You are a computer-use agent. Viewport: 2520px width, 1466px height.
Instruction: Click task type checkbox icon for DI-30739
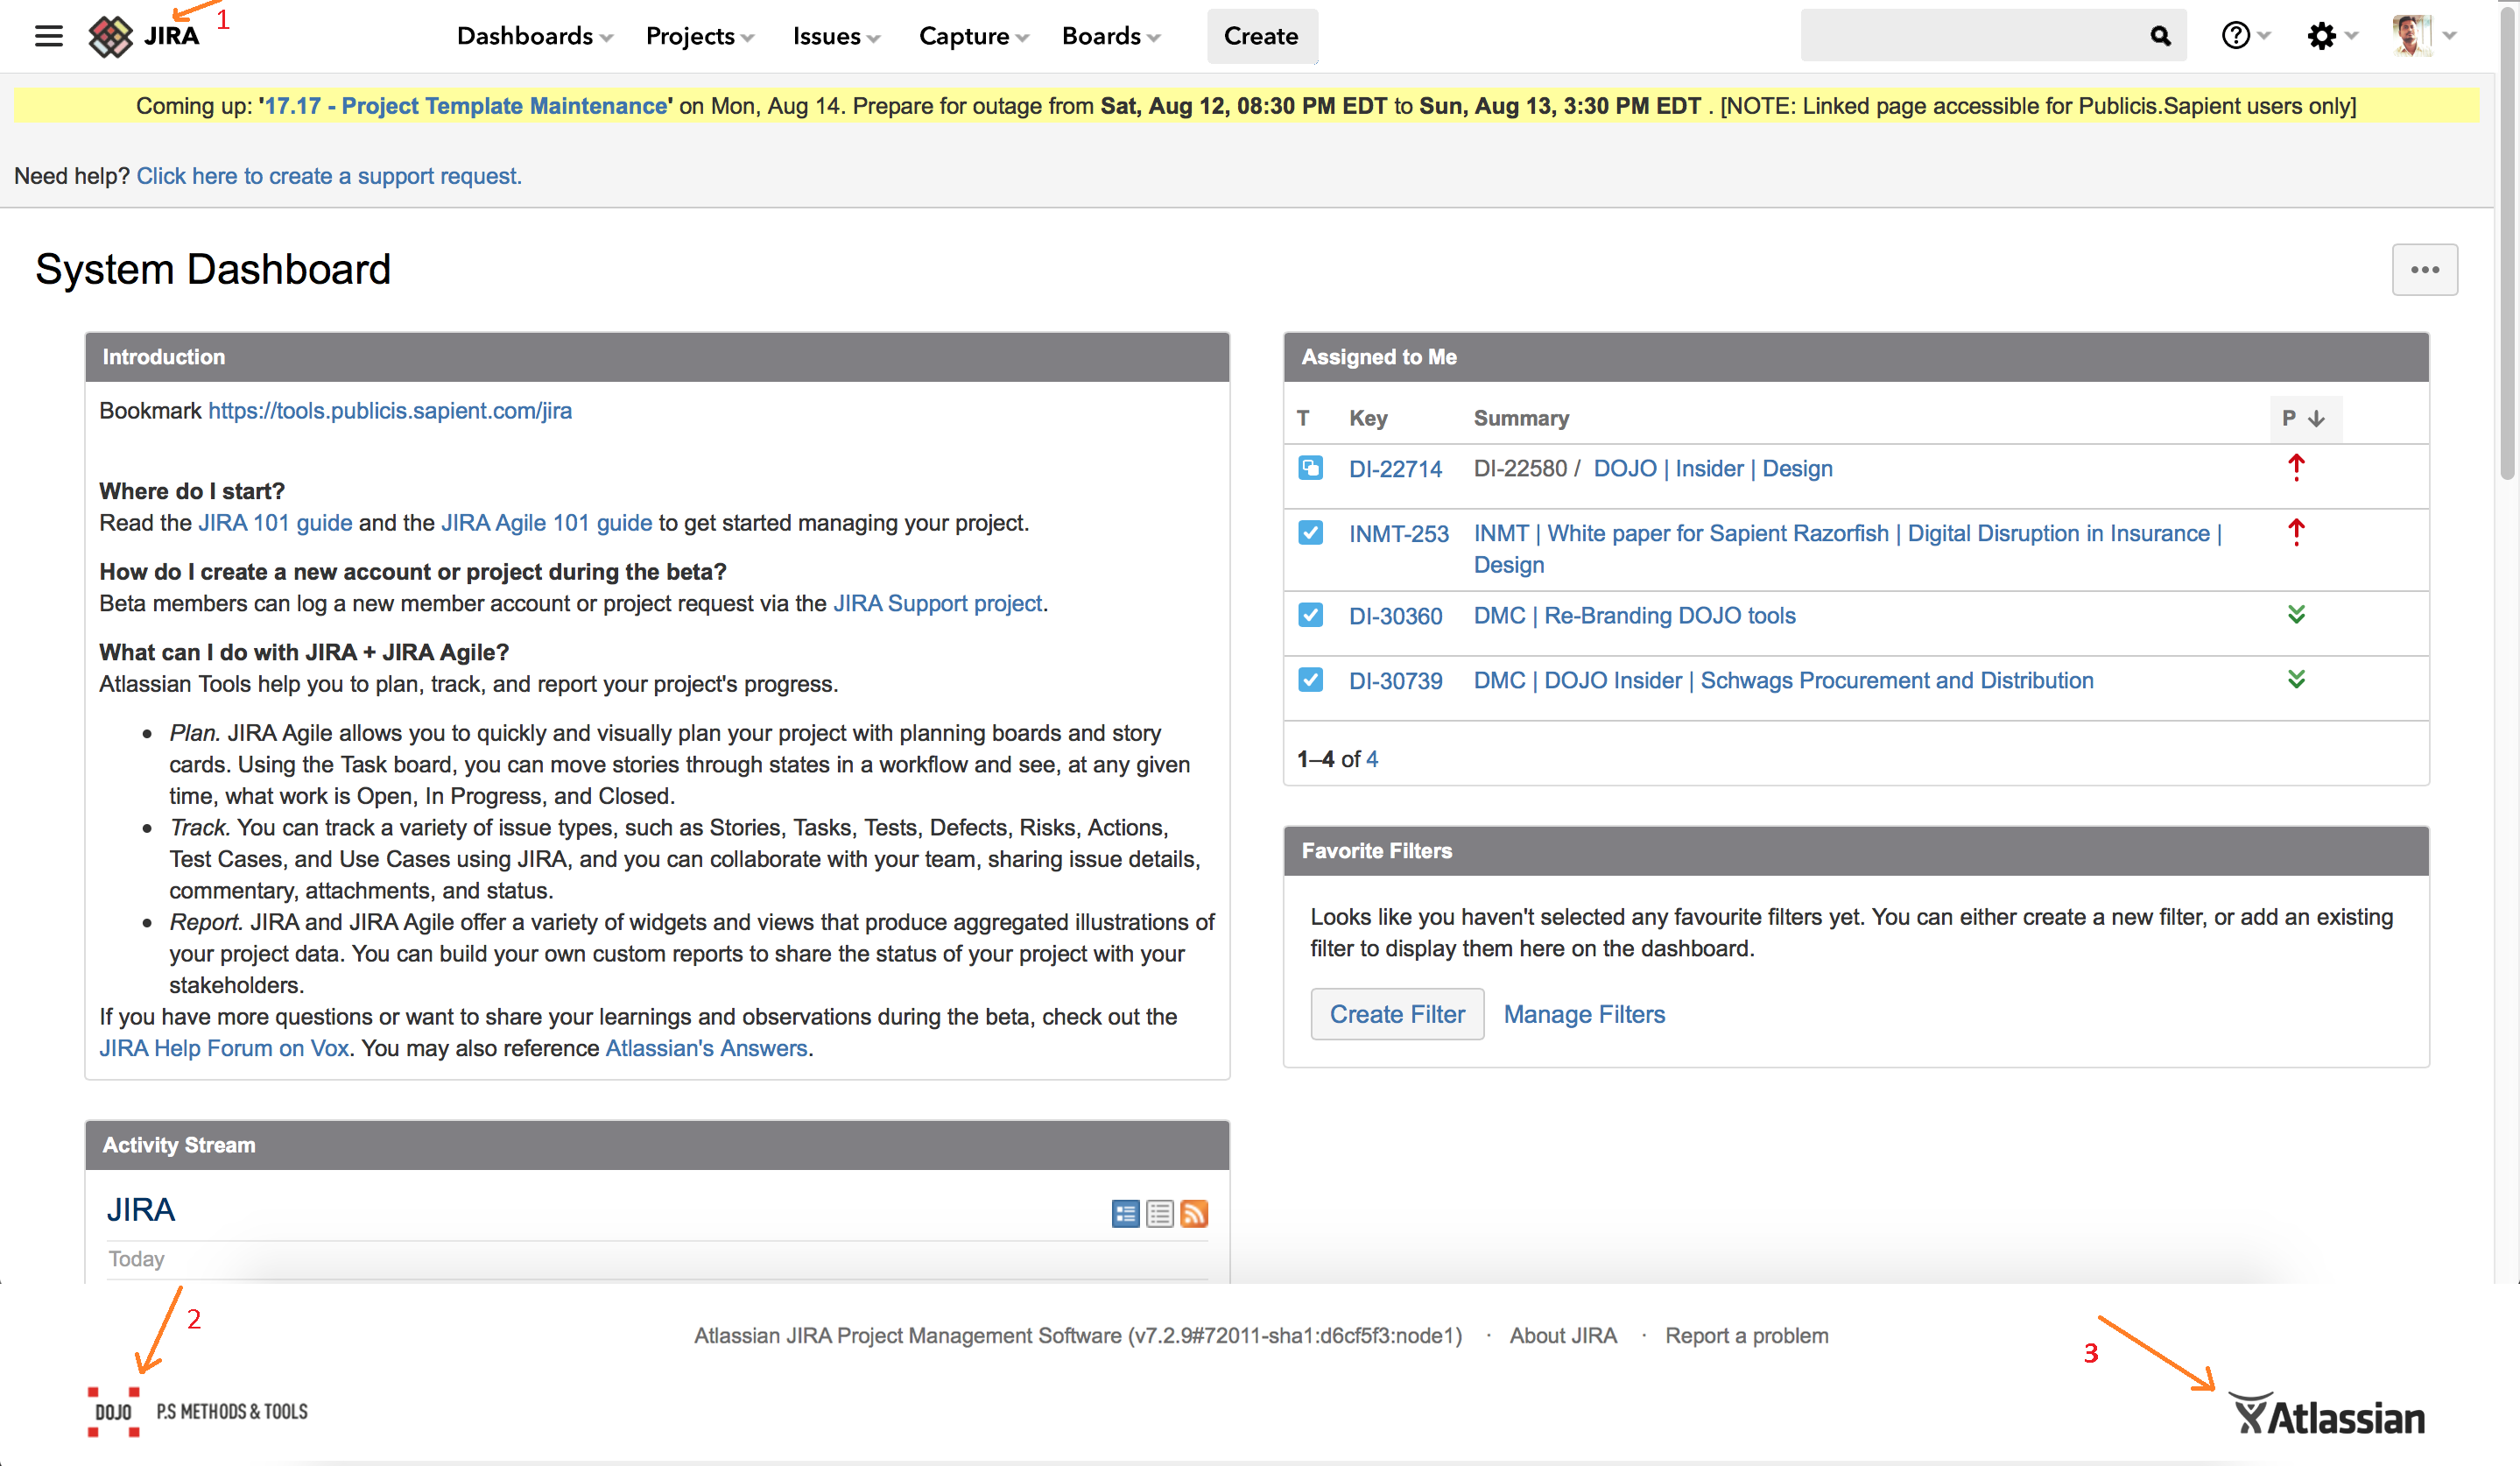pos(1310,680)
